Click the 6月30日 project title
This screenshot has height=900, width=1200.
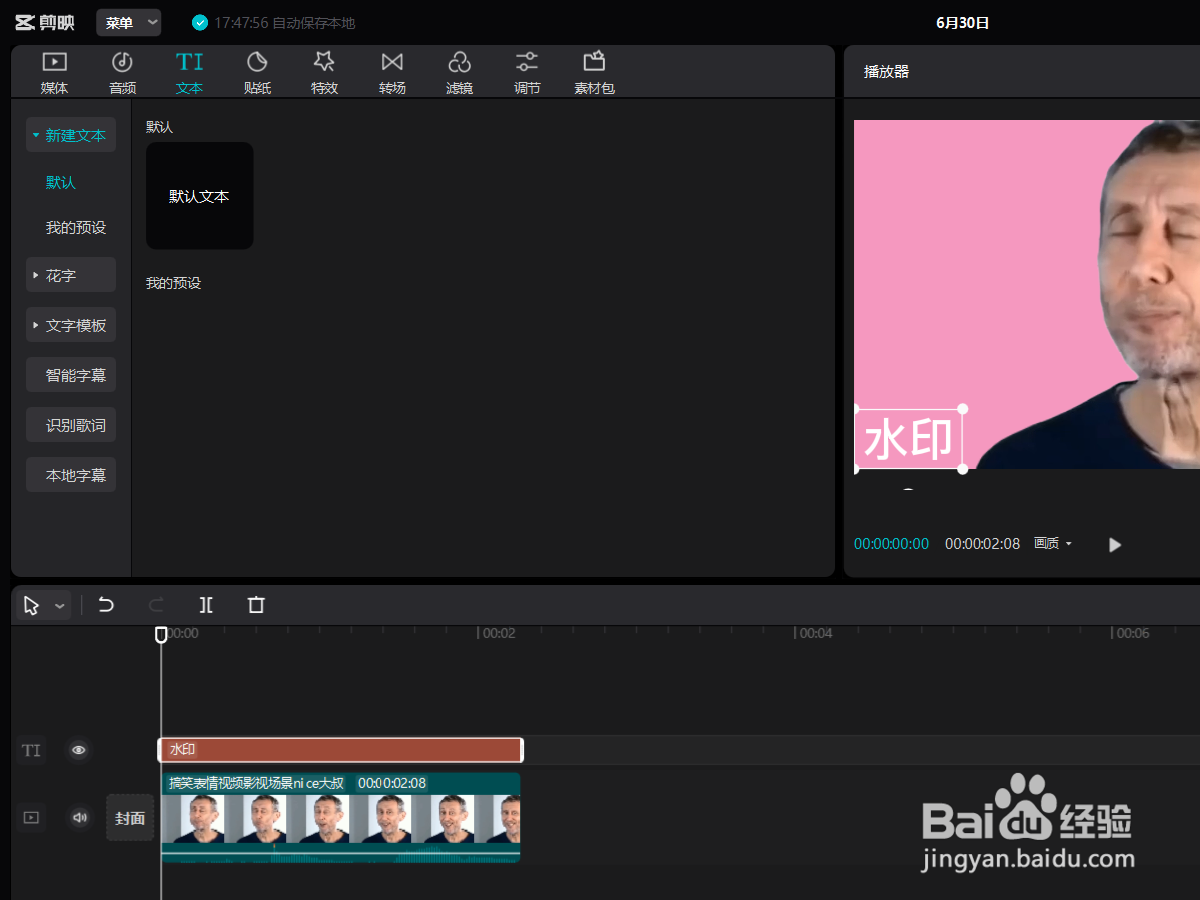tap(963, 22)
